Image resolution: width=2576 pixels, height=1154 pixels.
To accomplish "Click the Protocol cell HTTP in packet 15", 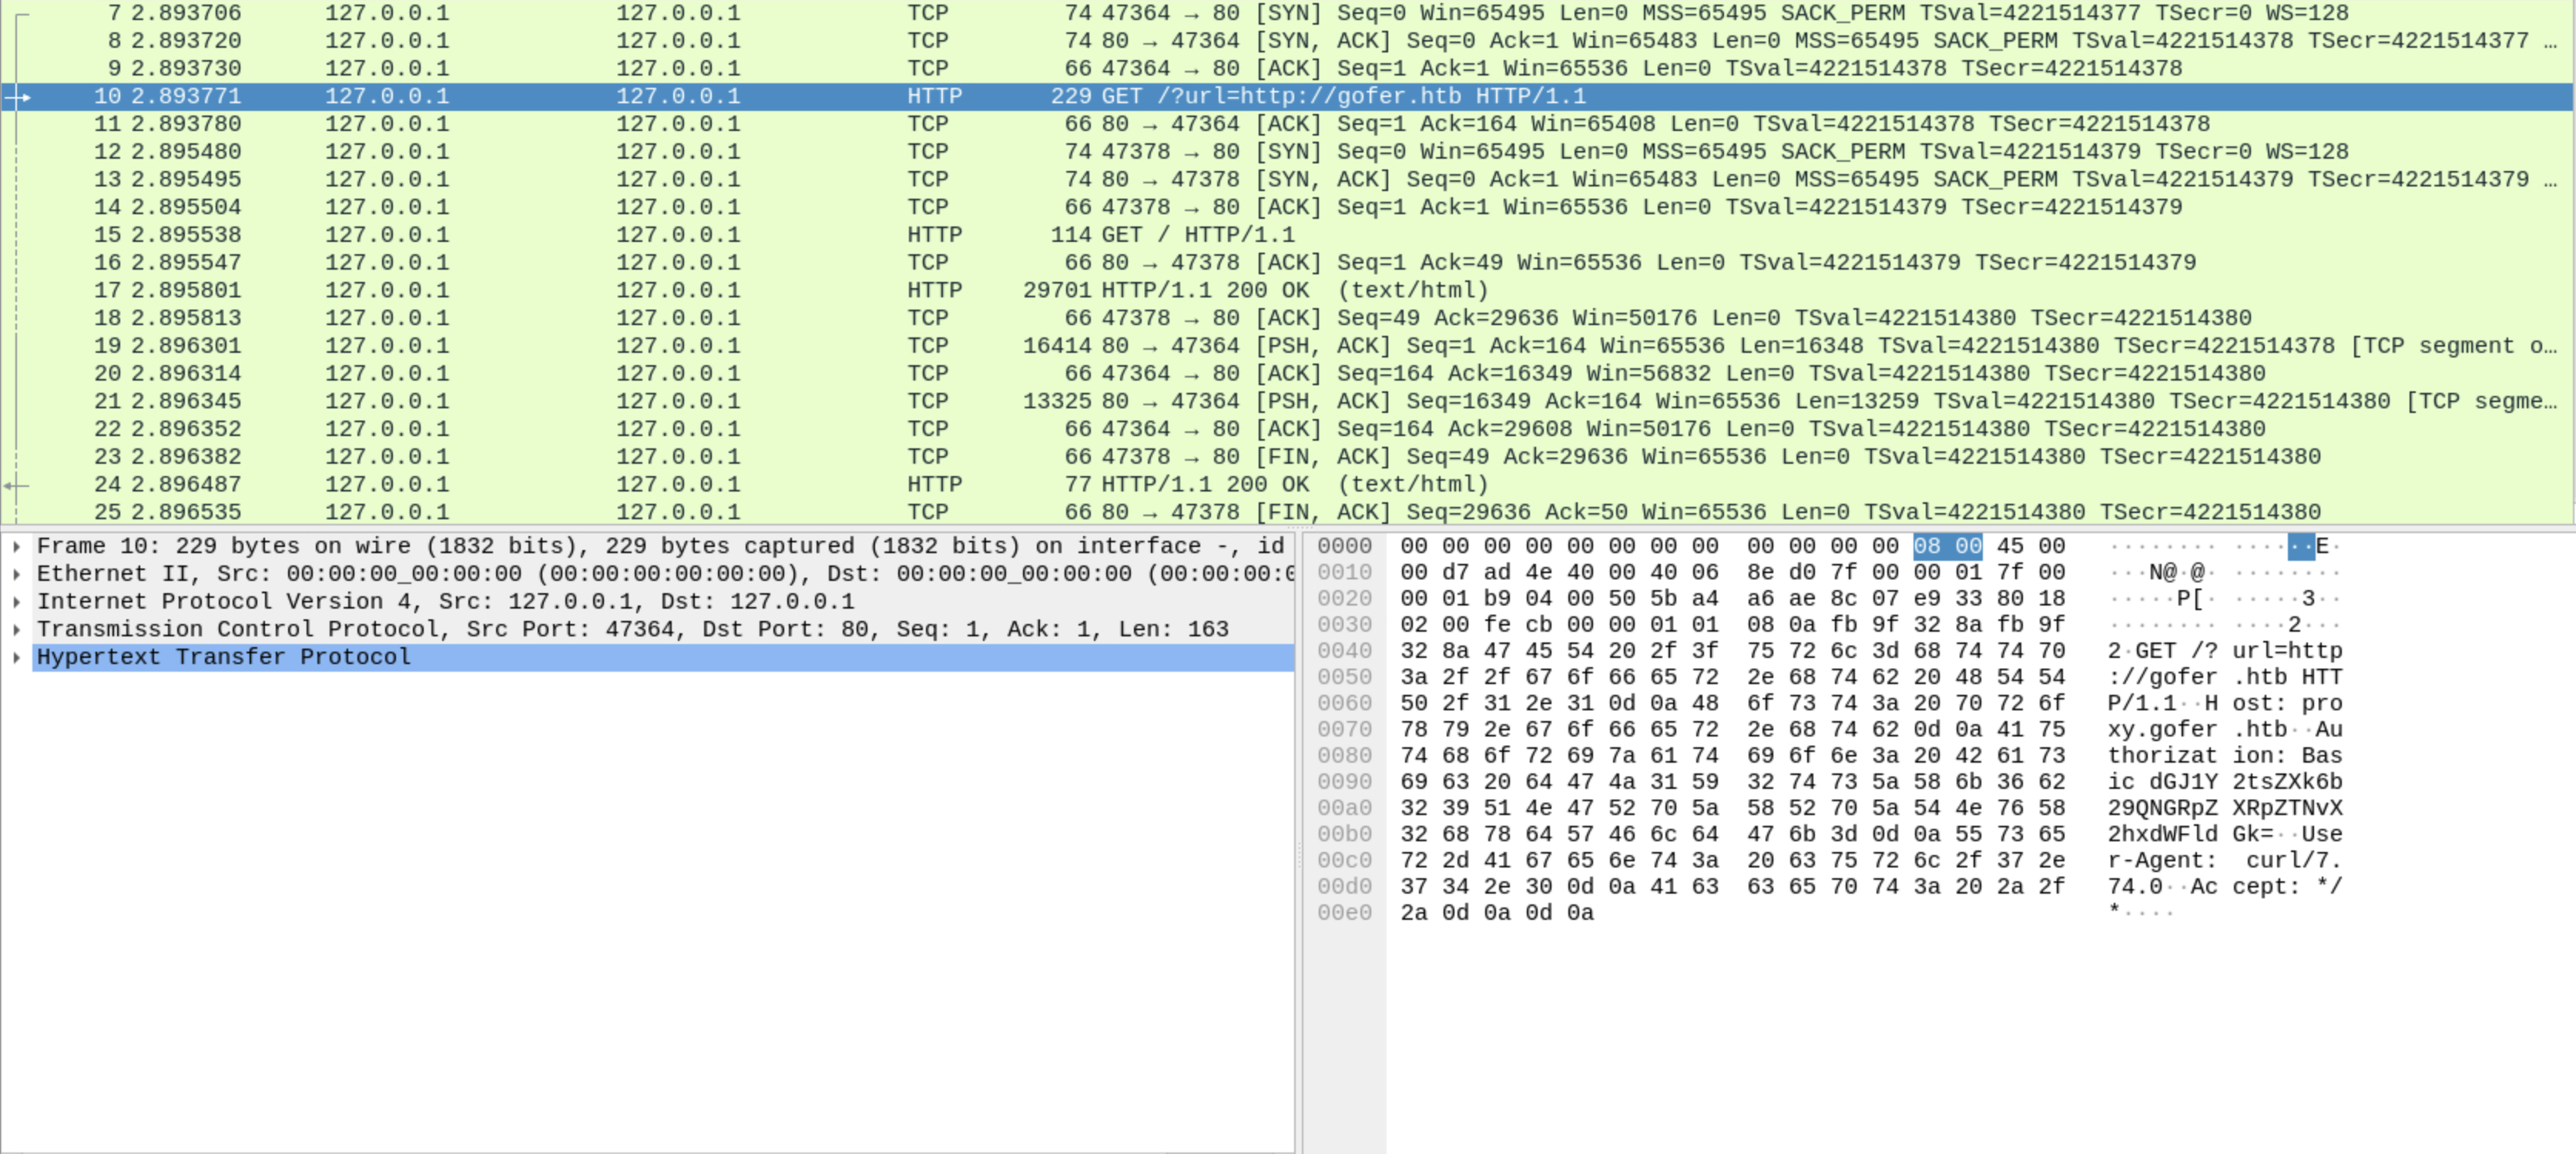I will (x=934, y=235).
